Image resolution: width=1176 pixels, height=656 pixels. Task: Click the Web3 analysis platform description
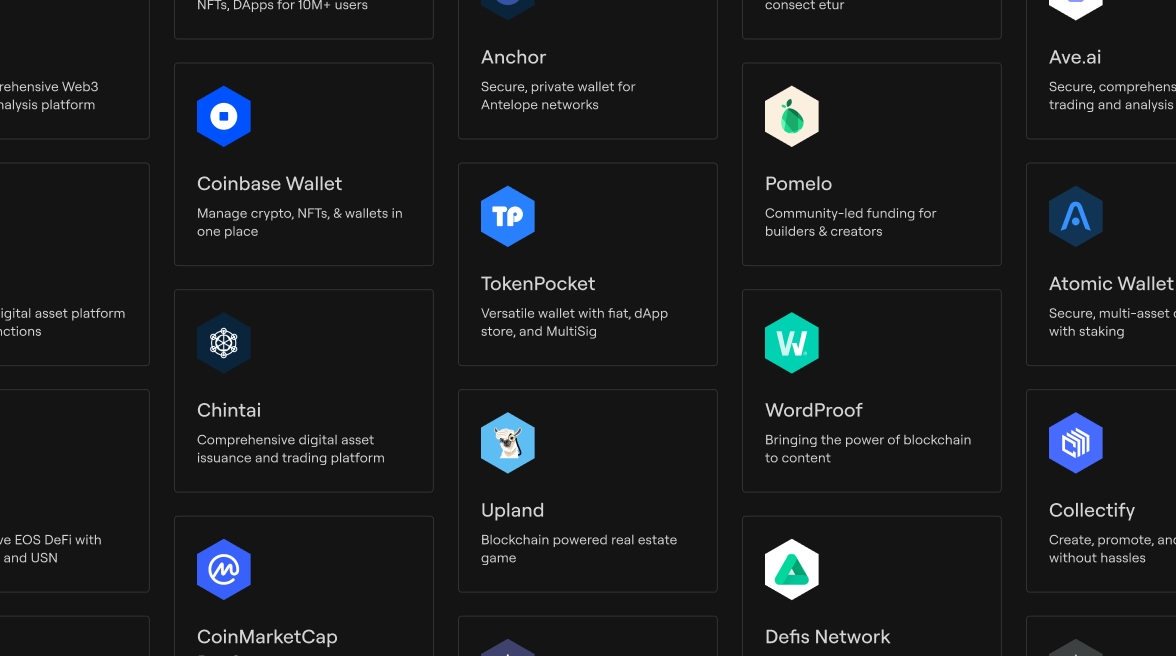(x=49, y=96)
